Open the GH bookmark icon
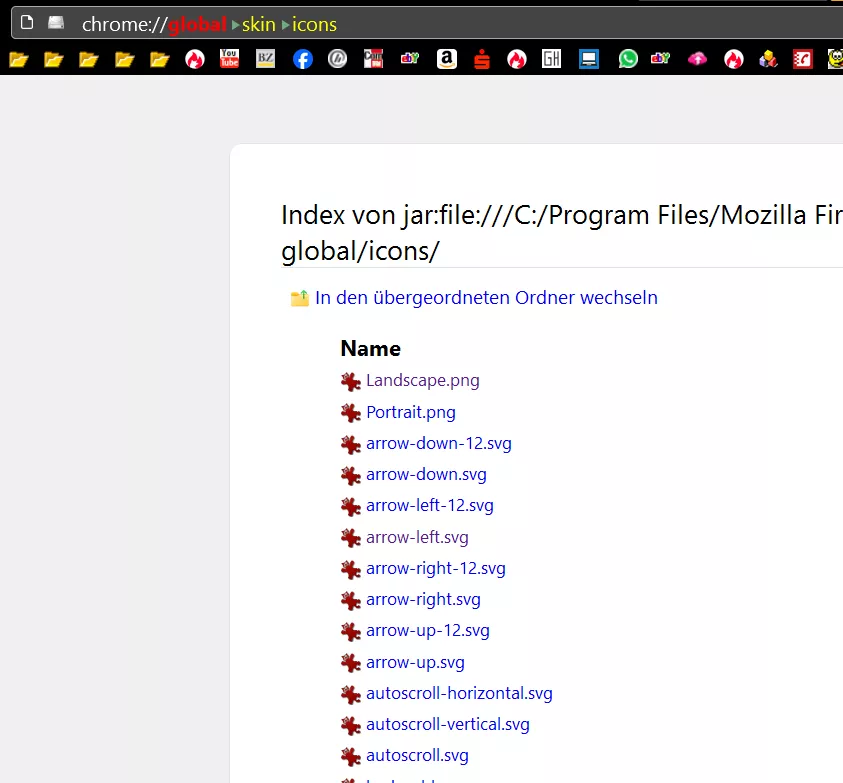 pyautogui.click(x=552, y=59)
